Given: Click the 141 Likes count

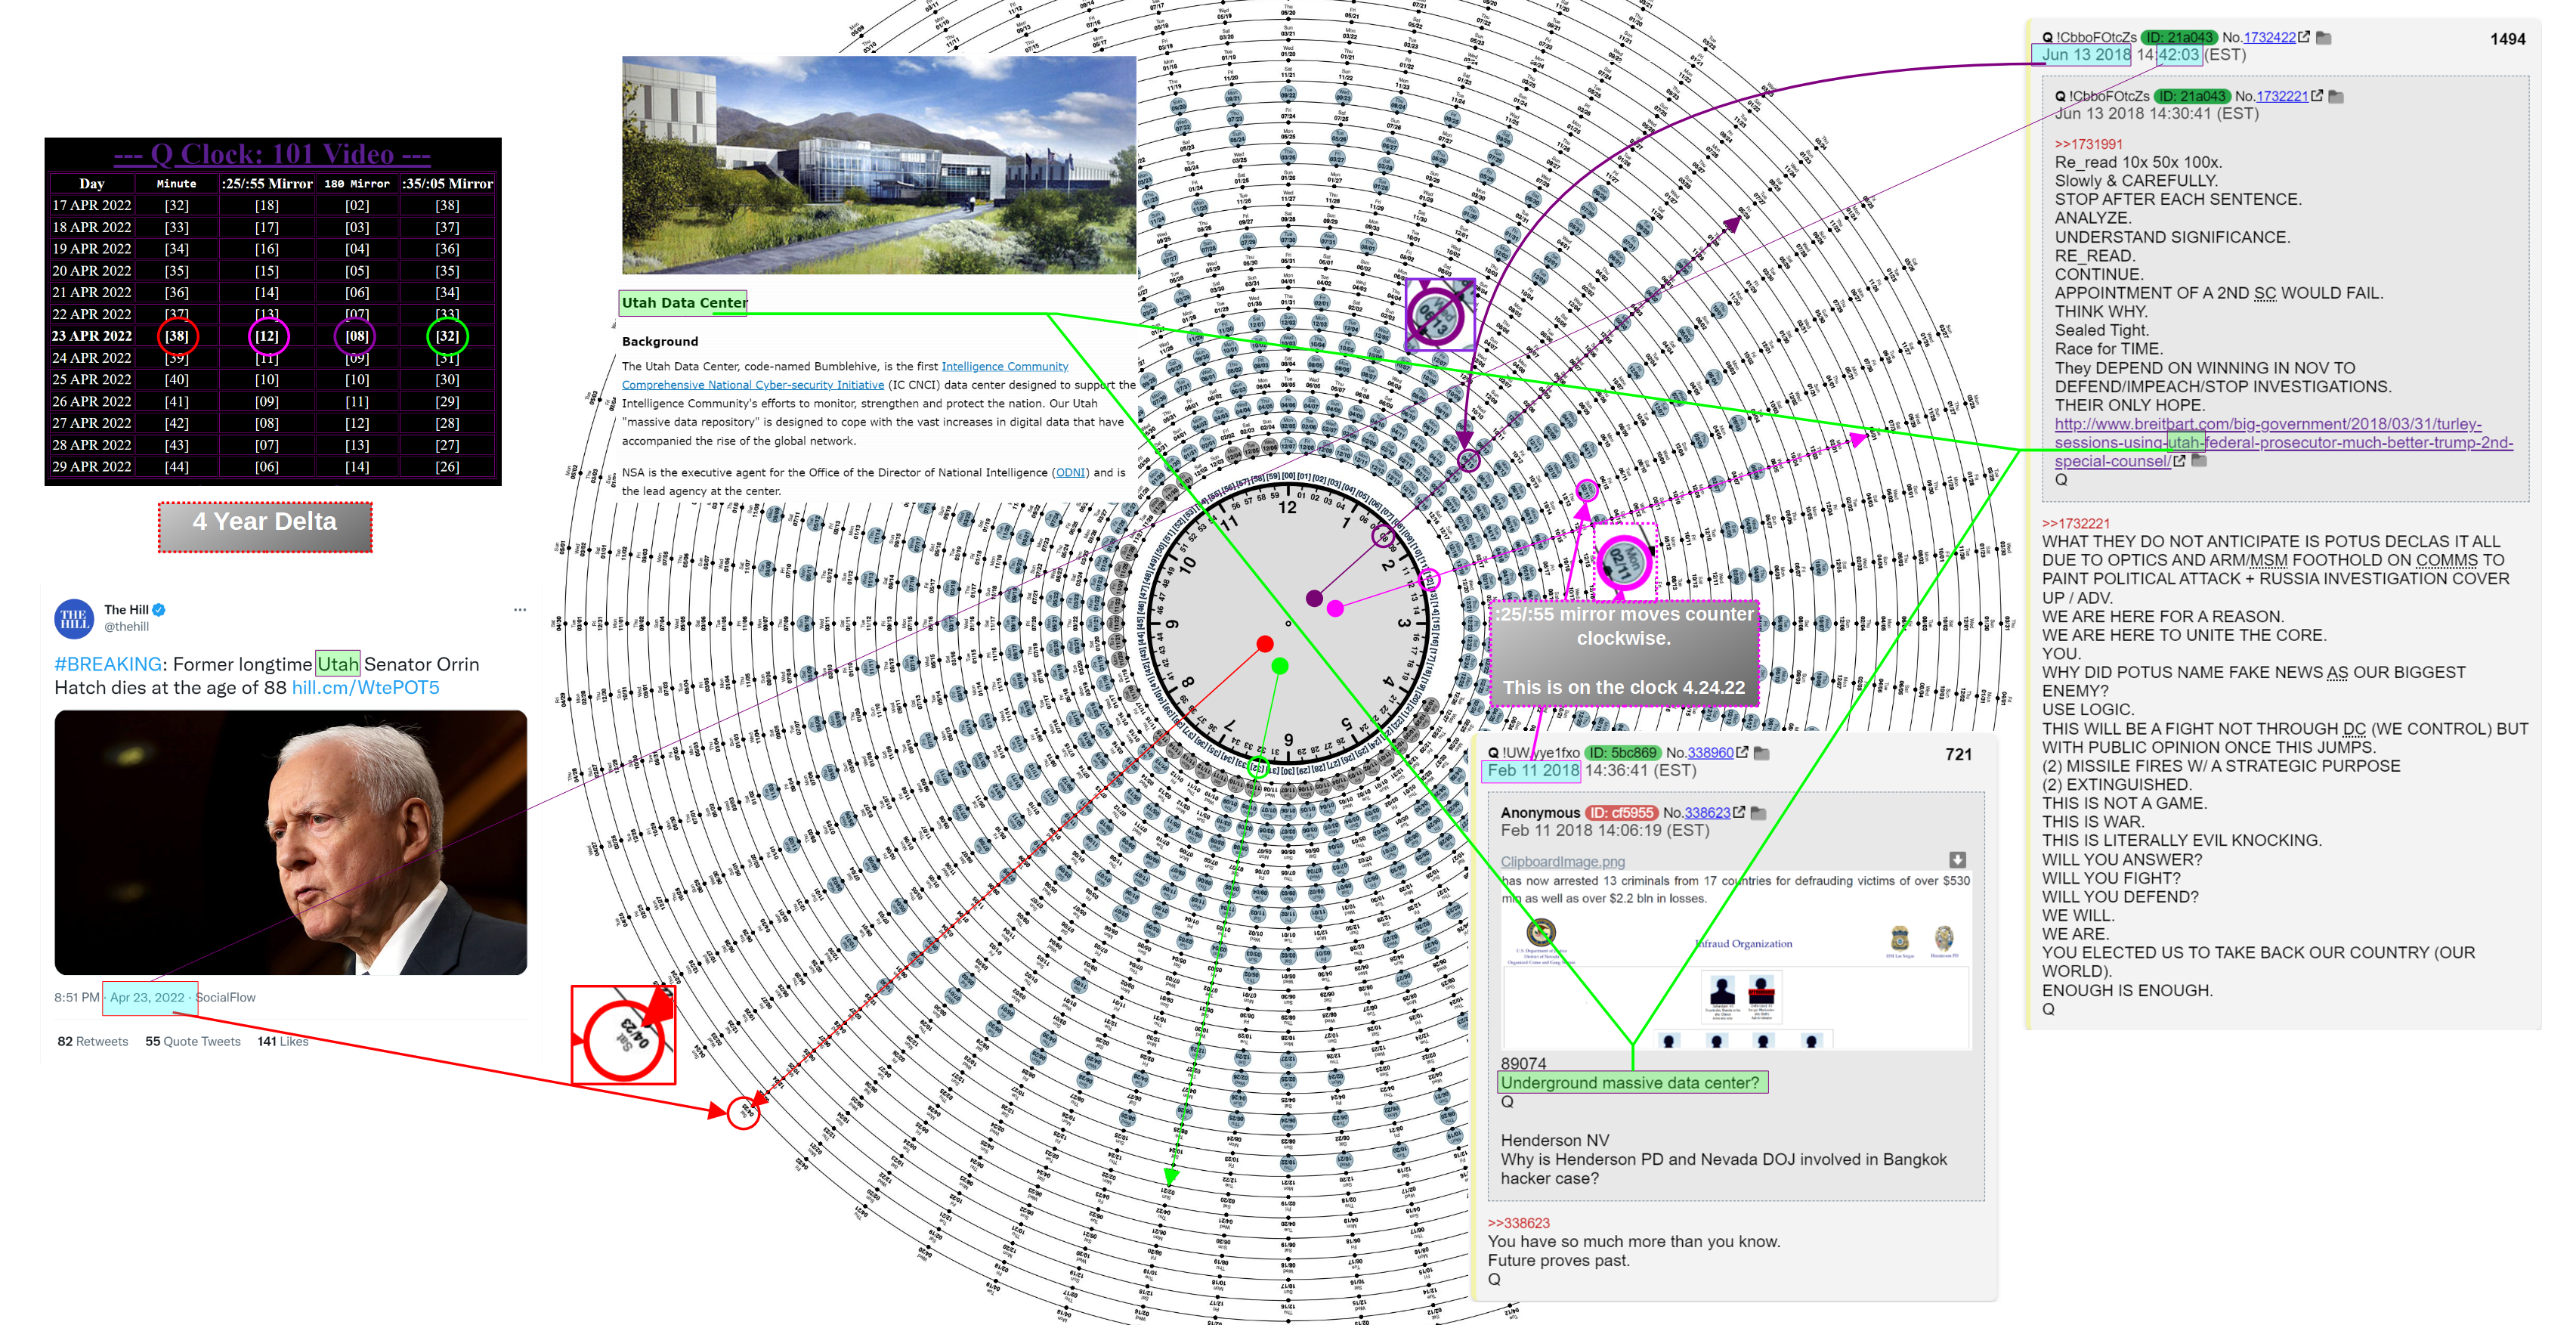Looking at the screenshot, I should click(283, 1041).
